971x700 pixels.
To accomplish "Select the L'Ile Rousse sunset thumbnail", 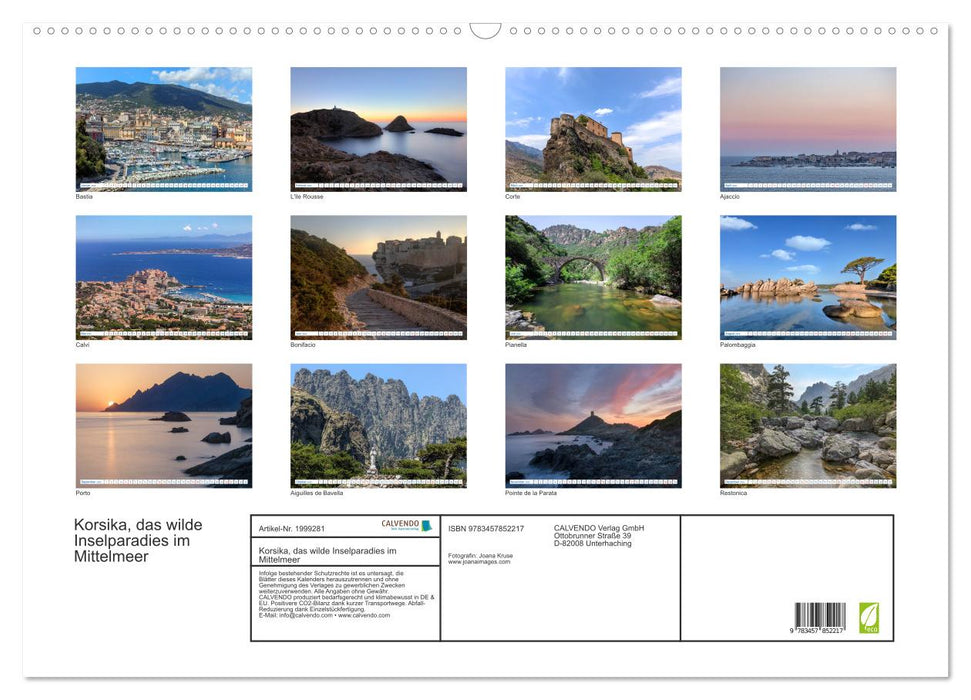I will coord(378,128).
